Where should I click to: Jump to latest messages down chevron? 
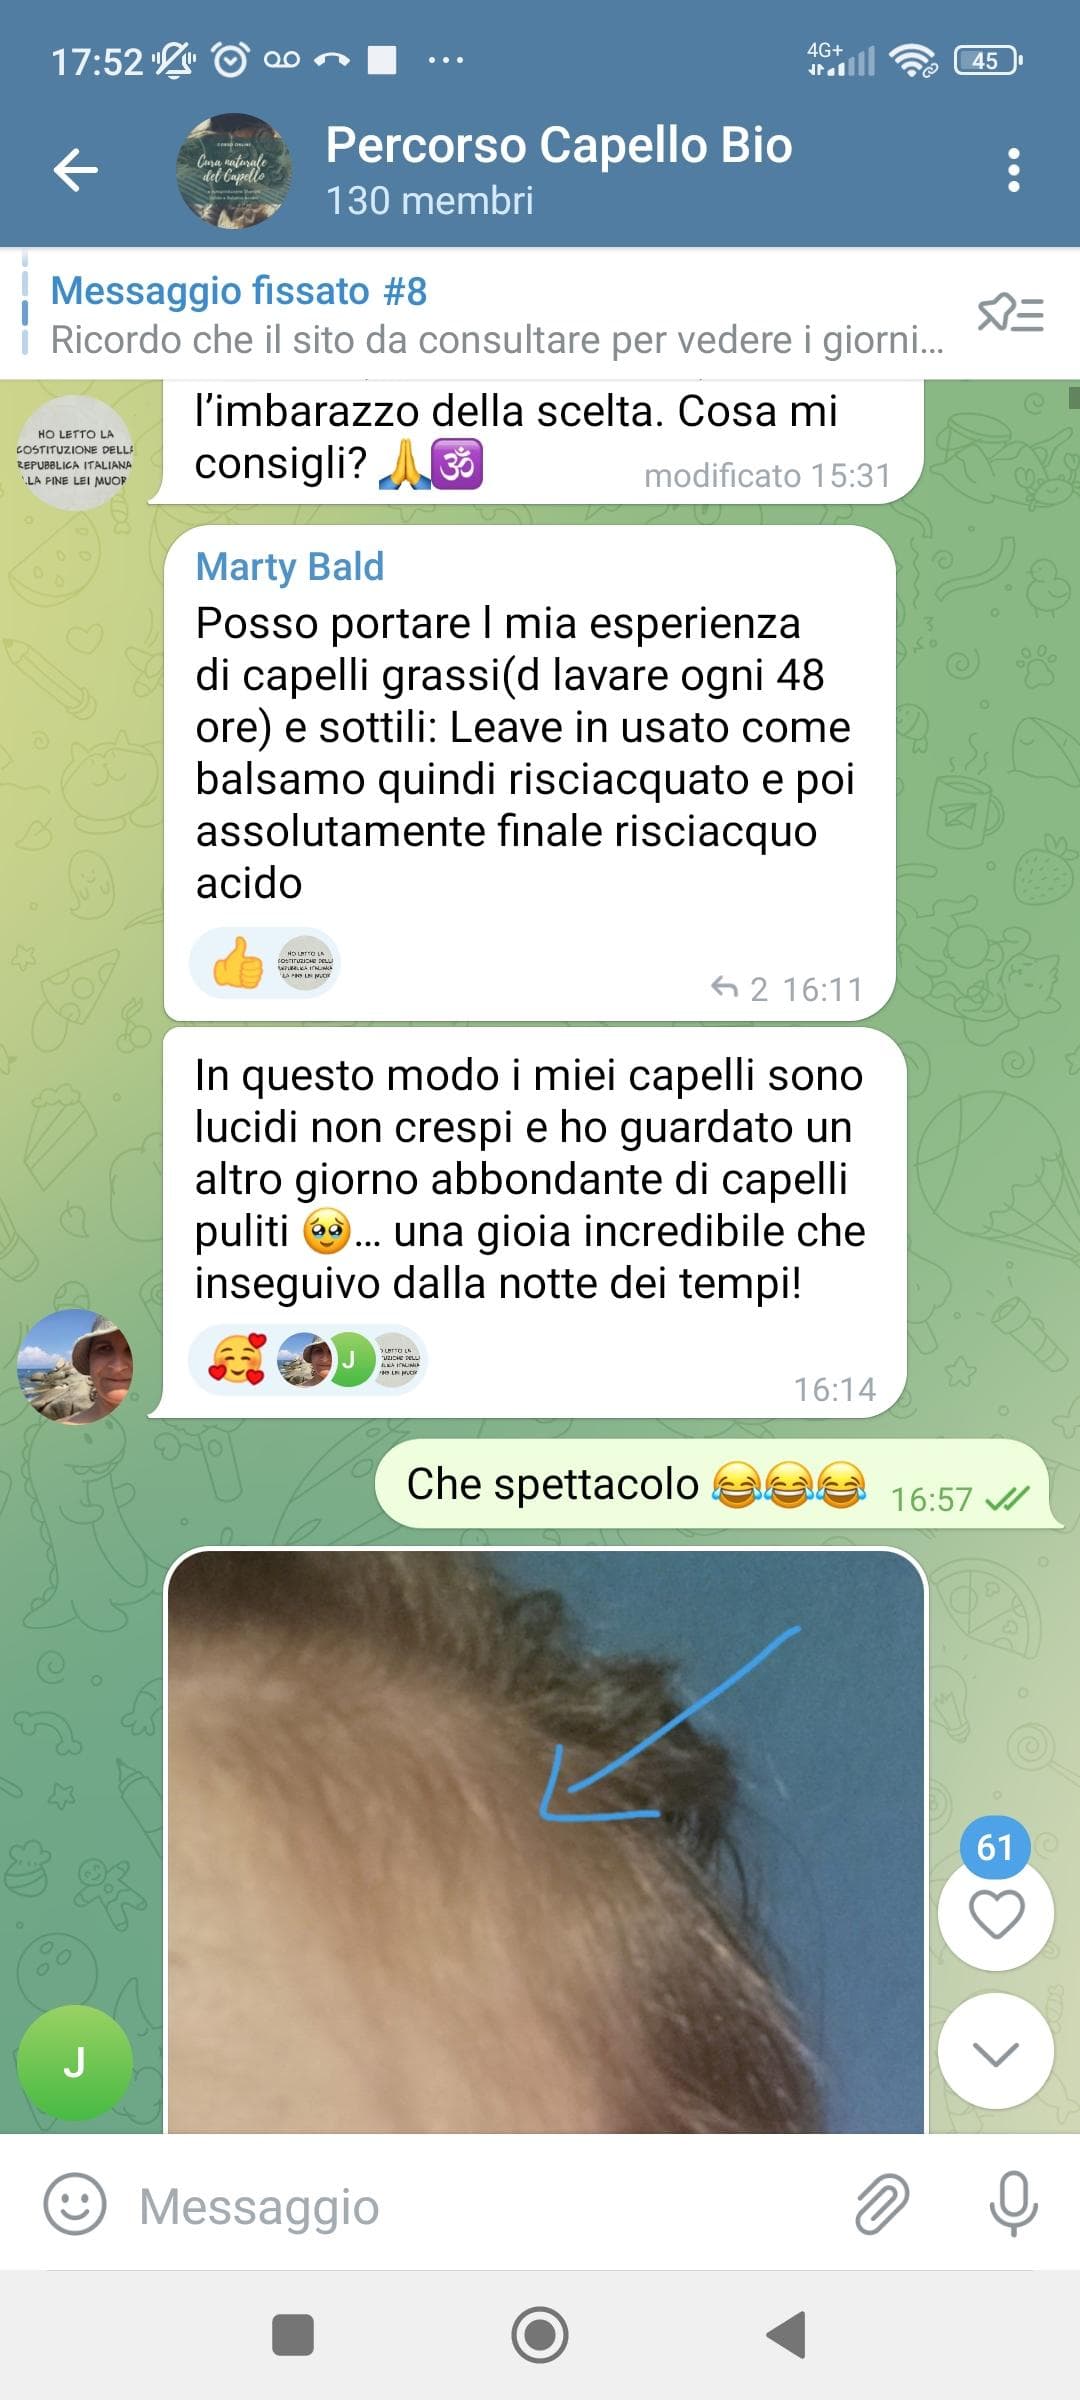pyautogui.click(x=996, y=2051)
